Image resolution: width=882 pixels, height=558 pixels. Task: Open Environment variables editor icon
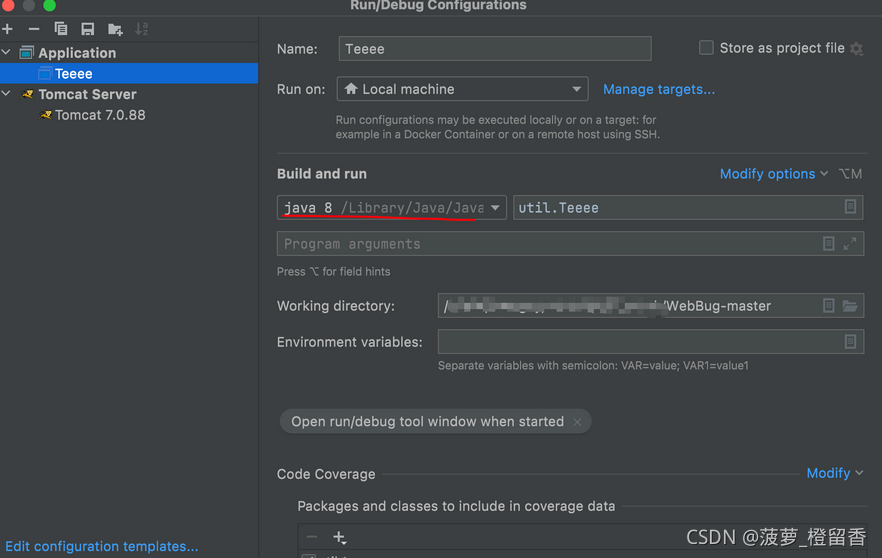[850, 341]
